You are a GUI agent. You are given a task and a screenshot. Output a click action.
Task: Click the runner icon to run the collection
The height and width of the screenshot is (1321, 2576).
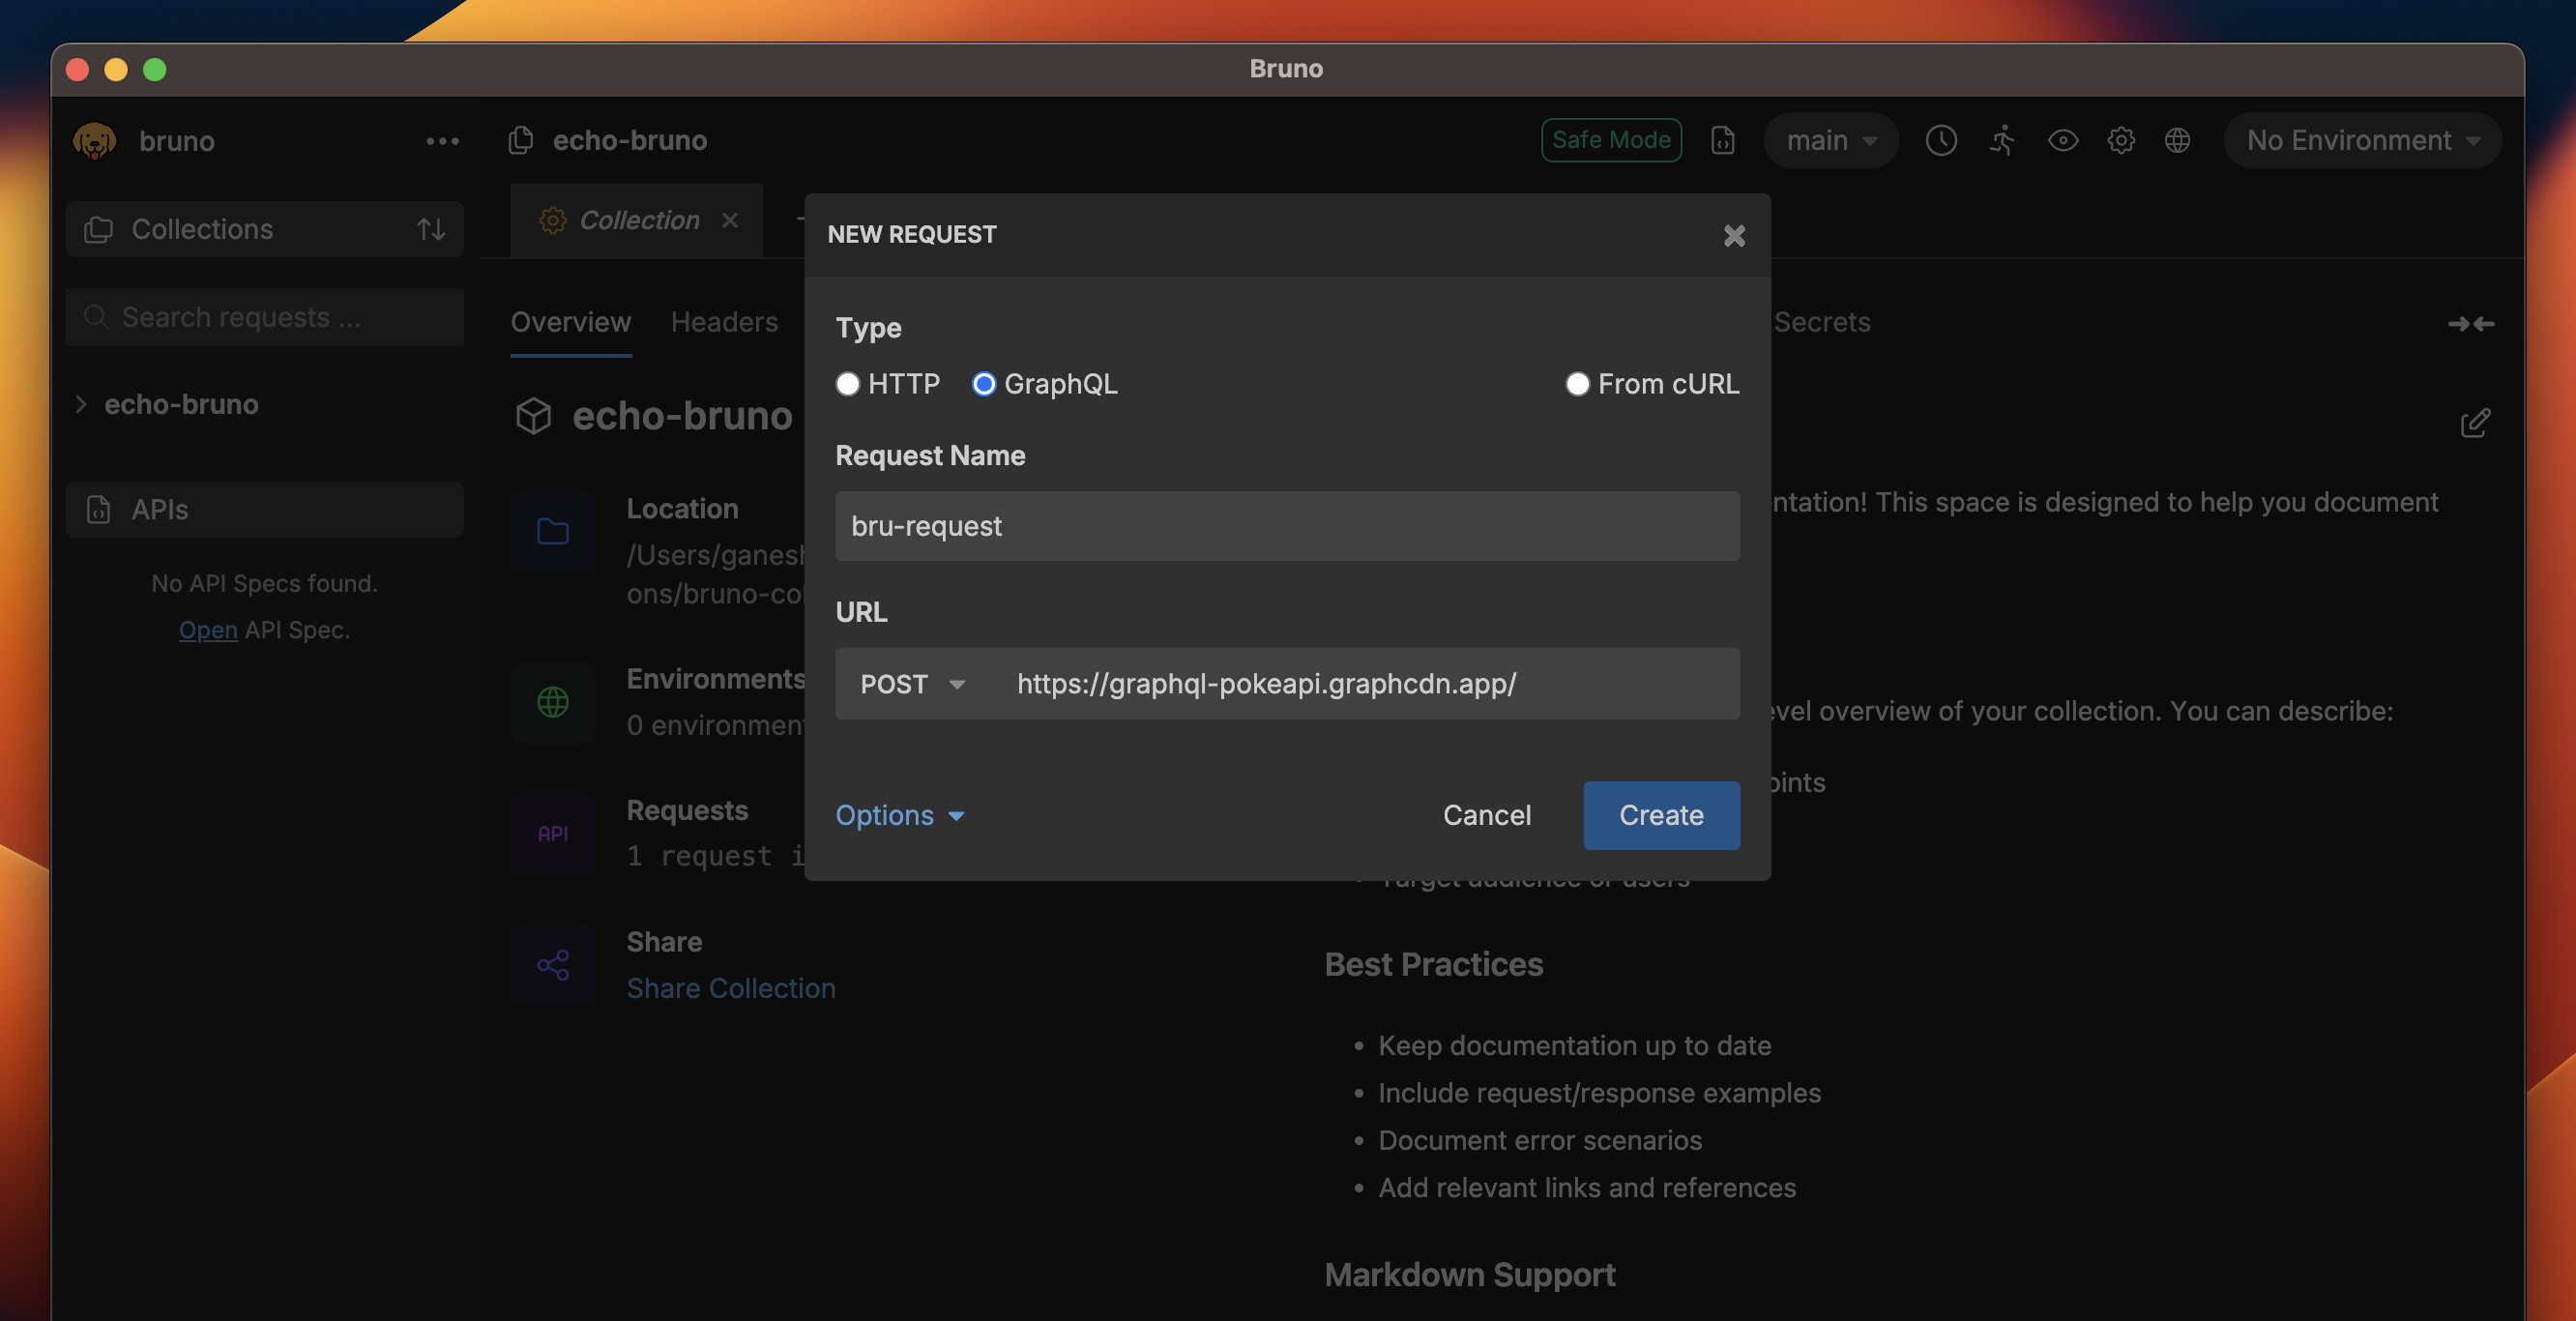[x=2001, y=140]
